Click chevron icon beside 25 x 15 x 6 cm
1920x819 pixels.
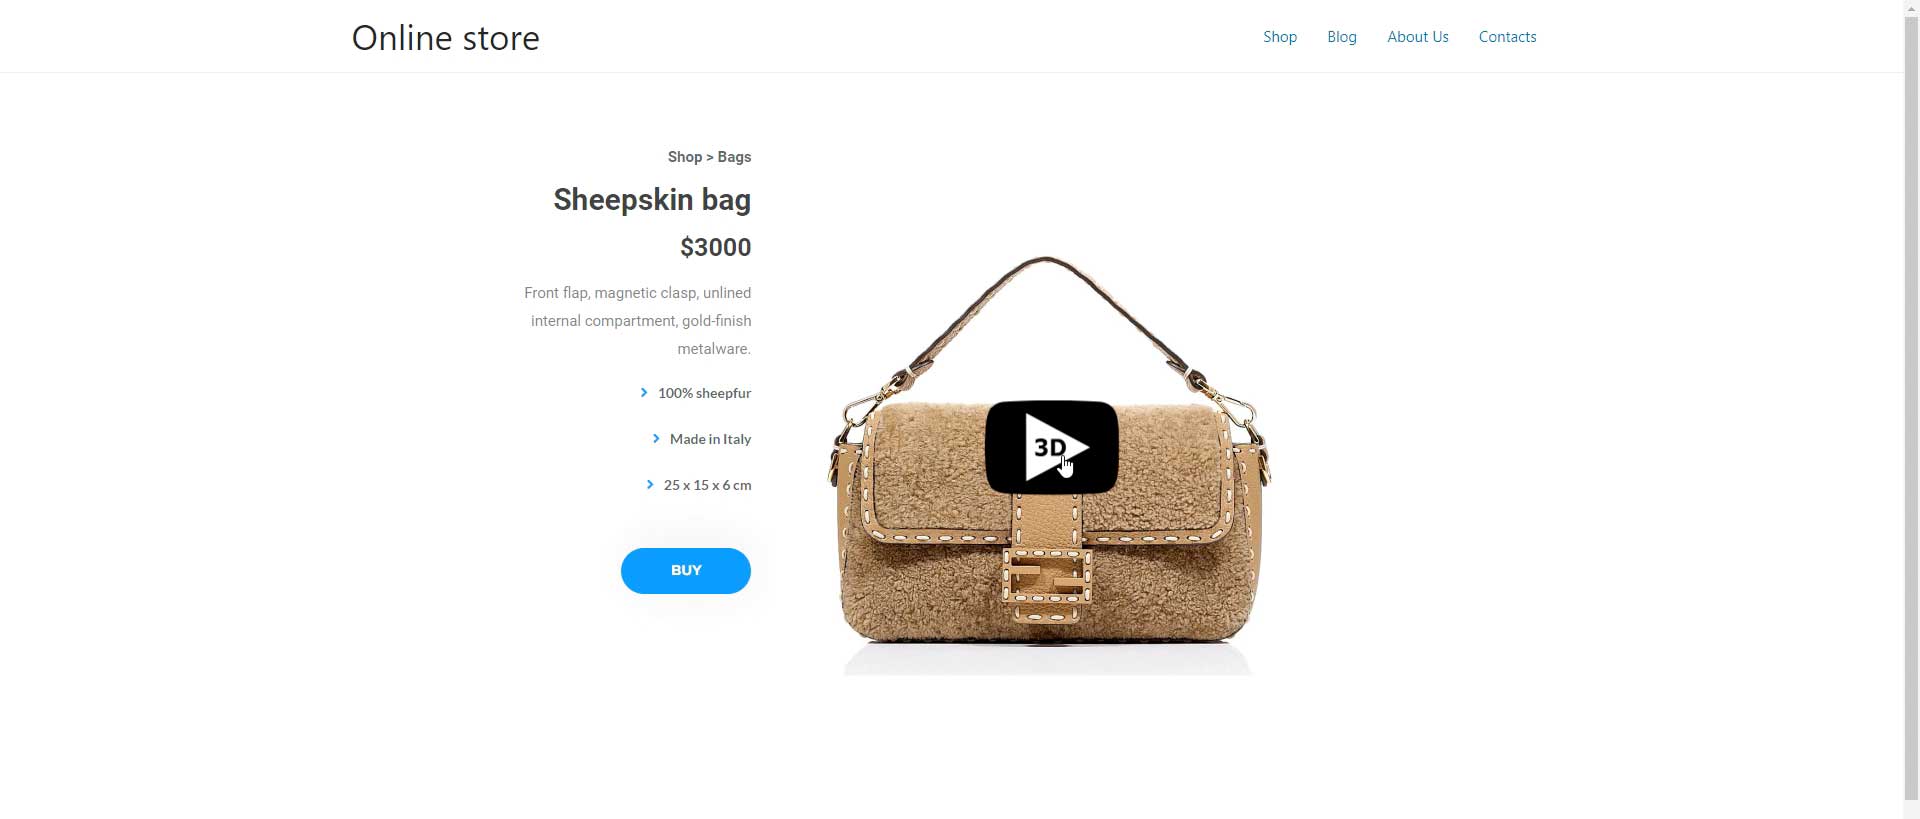650,485
